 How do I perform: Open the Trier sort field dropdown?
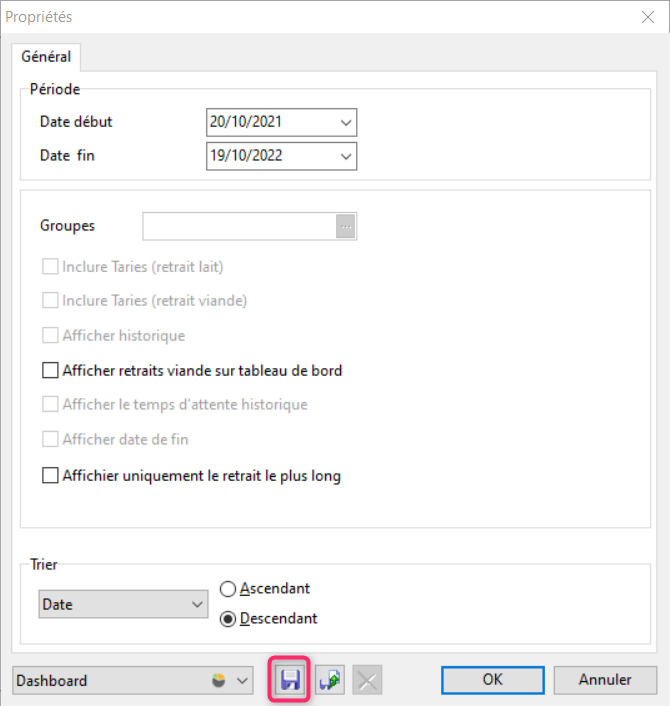point(196,604)
